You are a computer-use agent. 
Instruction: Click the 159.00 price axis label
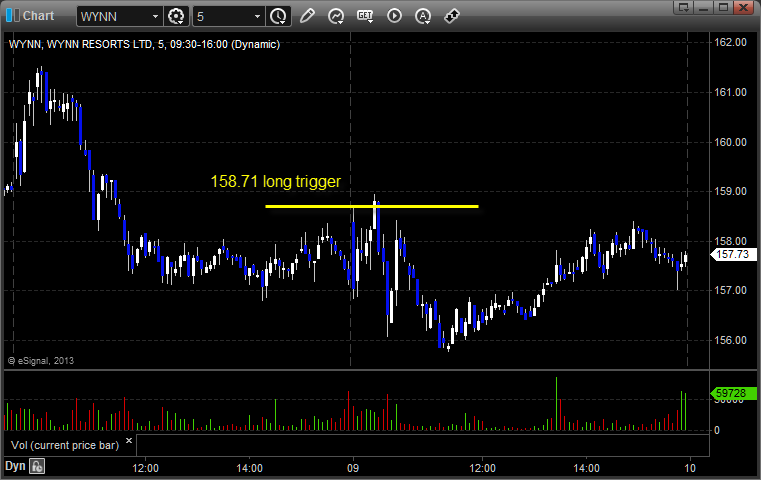(x=730, y=191)
